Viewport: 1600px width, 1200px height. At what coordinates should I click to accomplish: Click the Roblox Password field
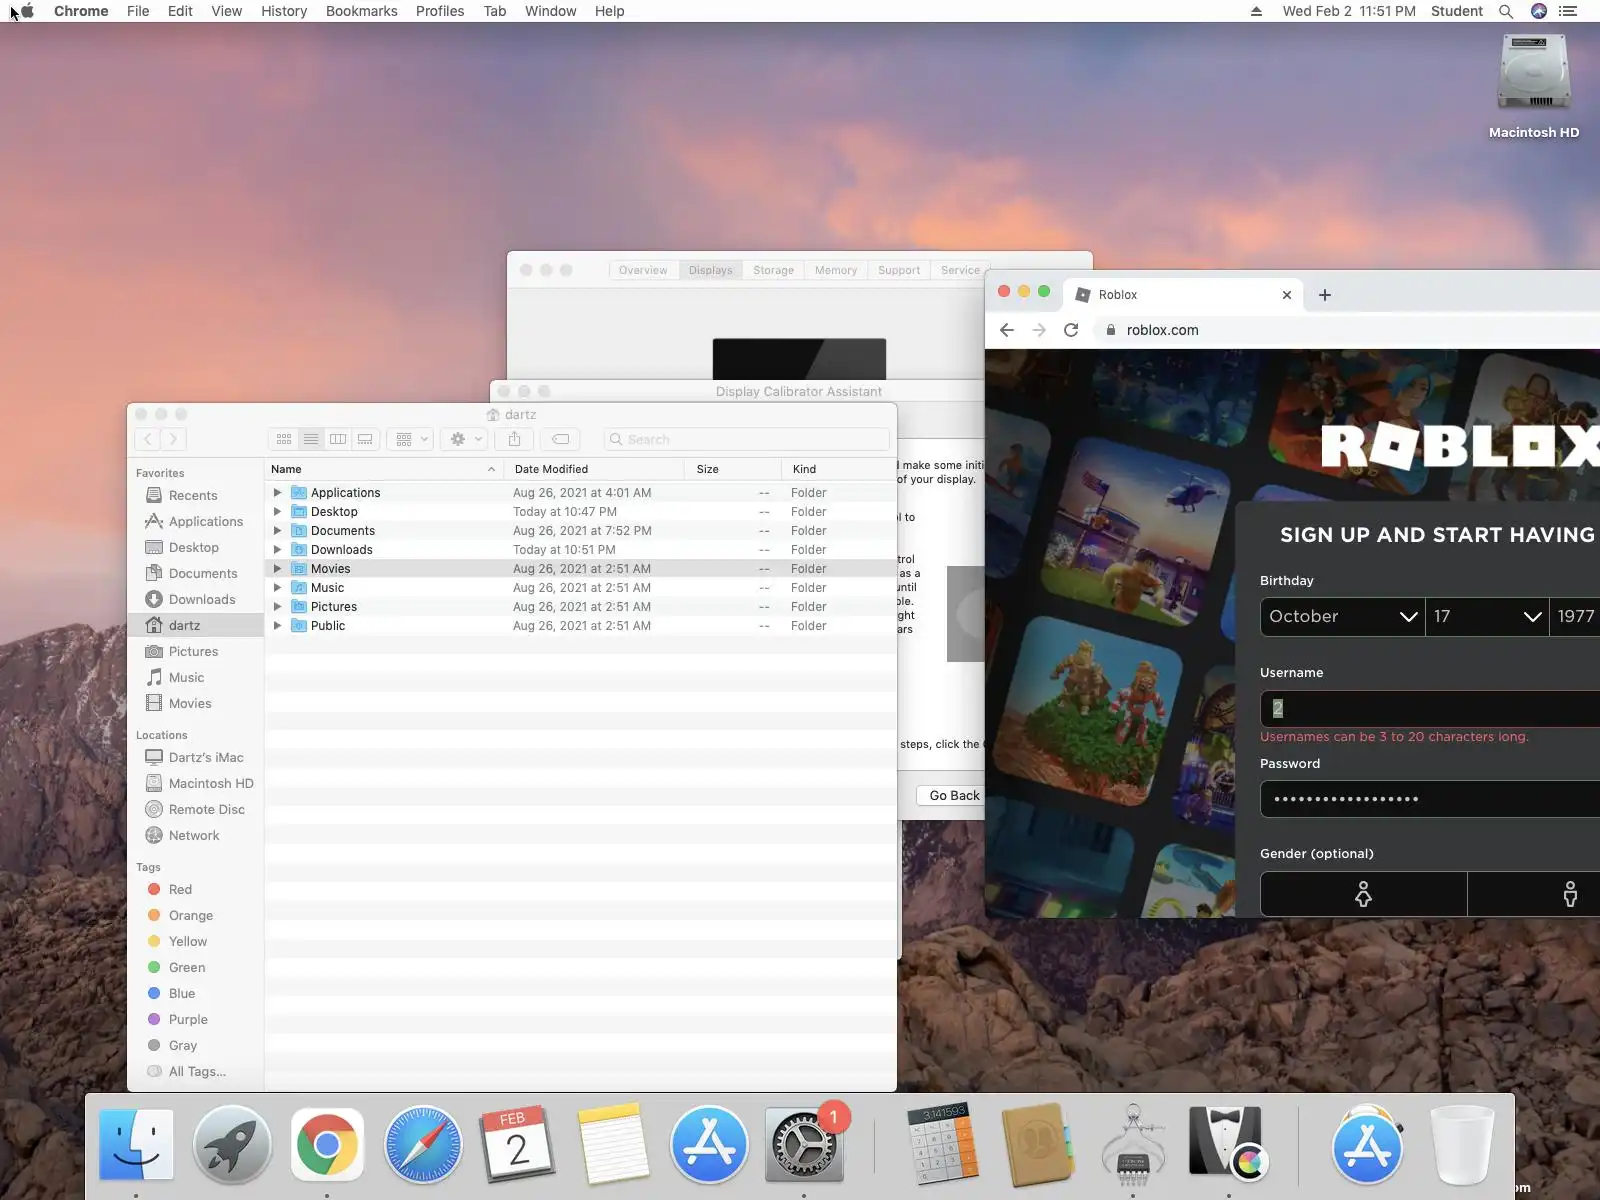1430,799
